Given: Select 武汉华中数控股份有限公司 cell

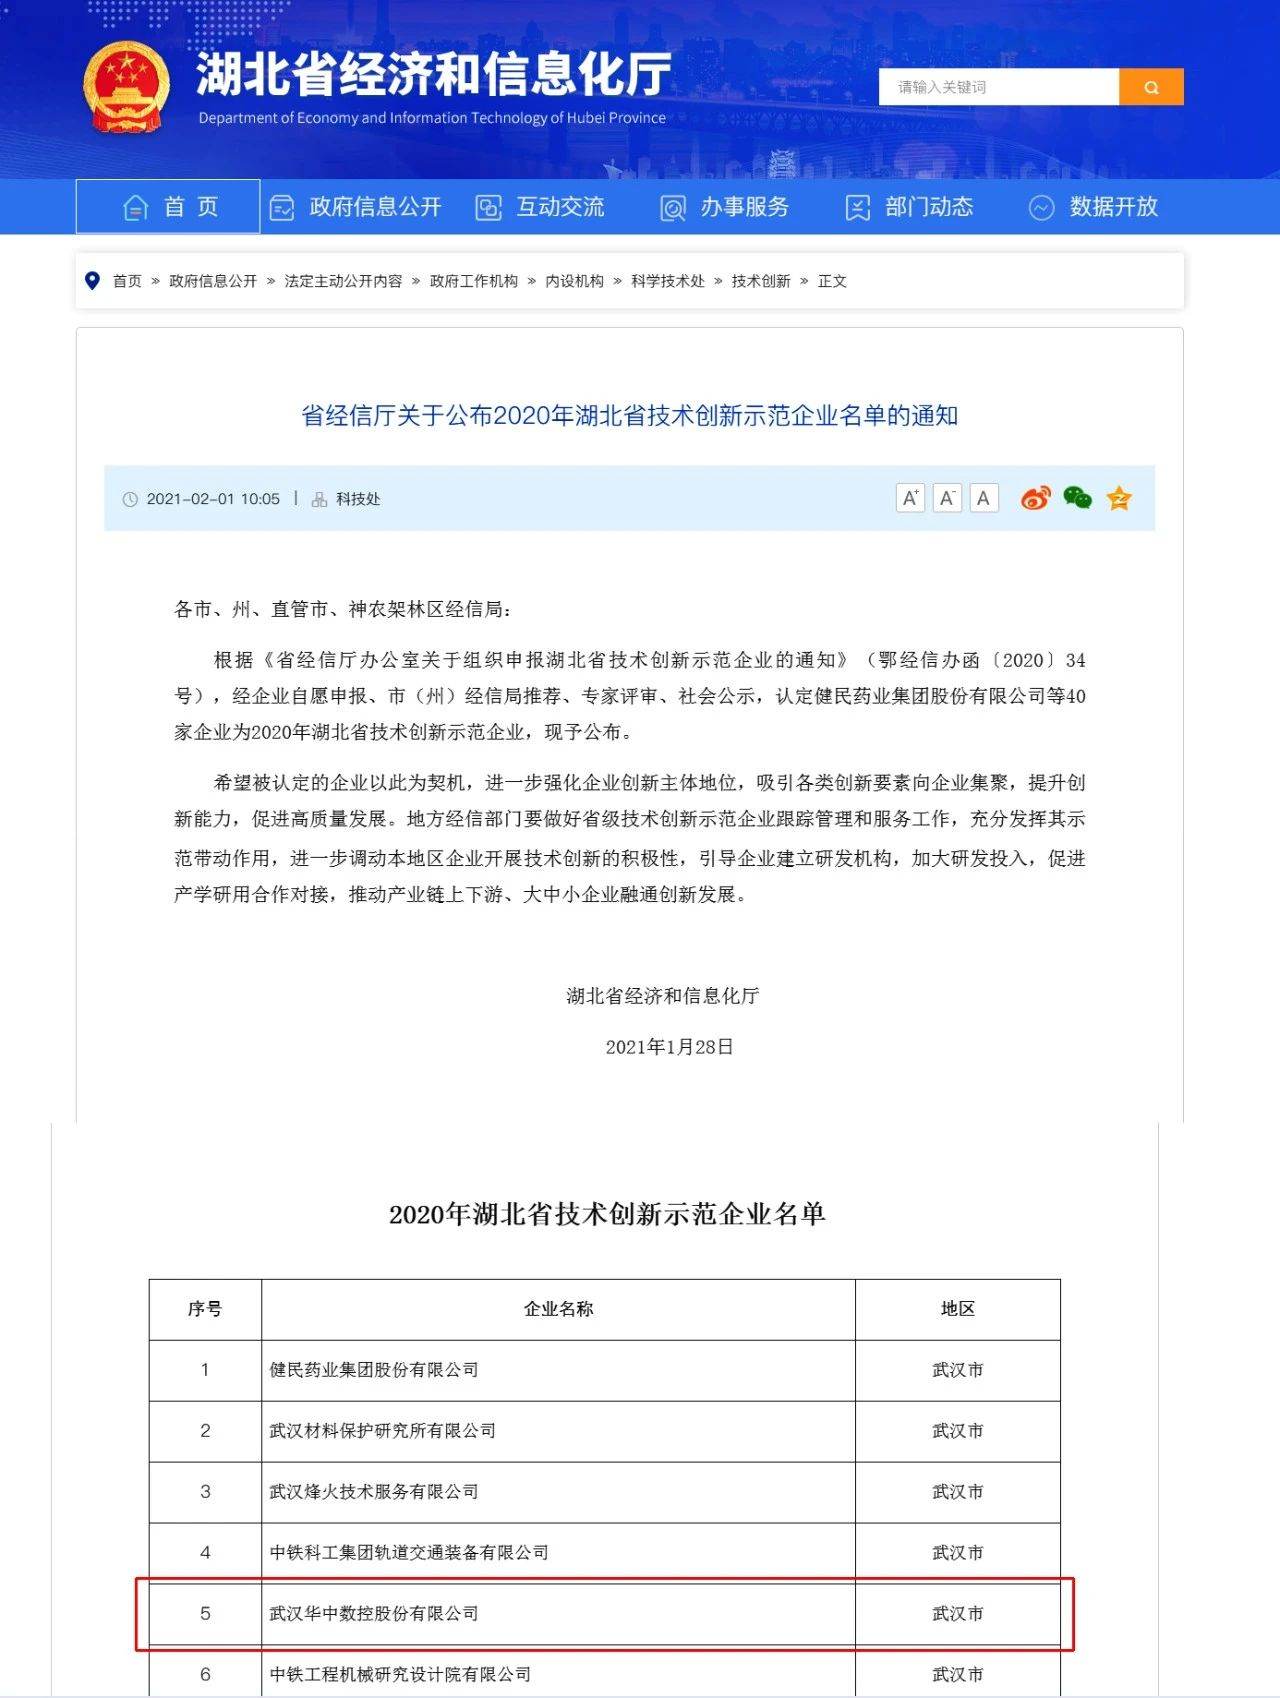Looking at the screenshot, I should (x=558, y=1614).
